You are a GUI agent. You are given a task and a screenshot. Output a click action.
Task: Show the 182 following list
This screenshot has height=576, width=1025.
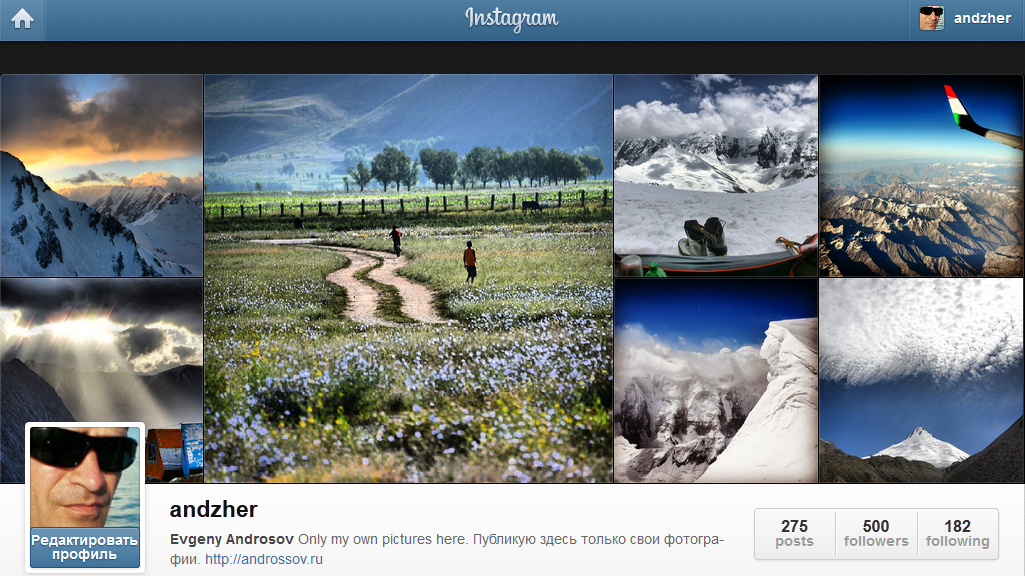(958, 534)
